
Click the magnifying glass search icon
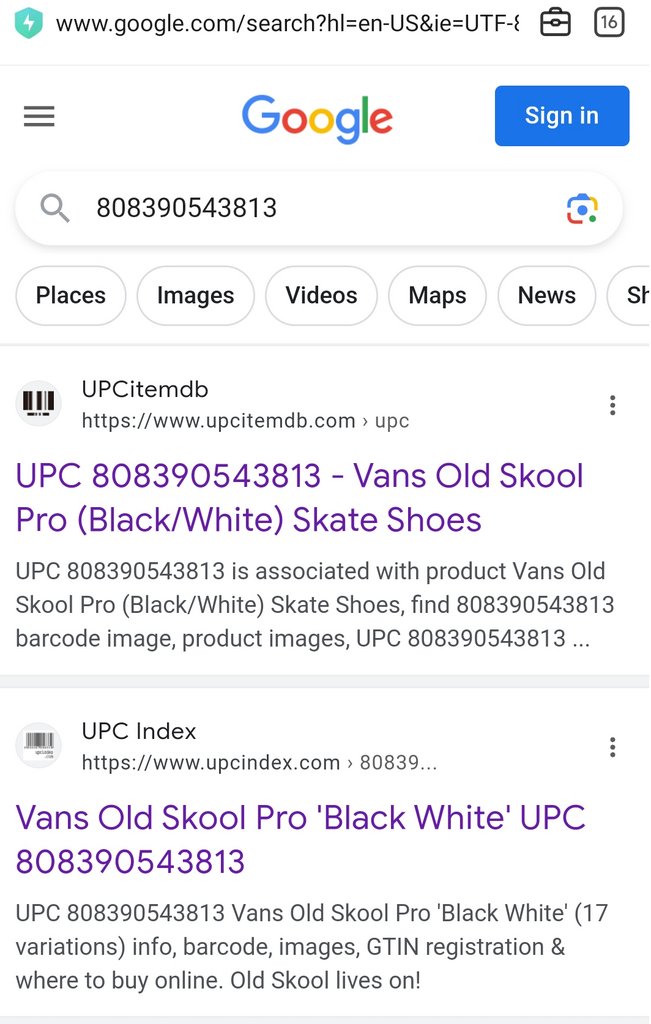pos(55,208)
